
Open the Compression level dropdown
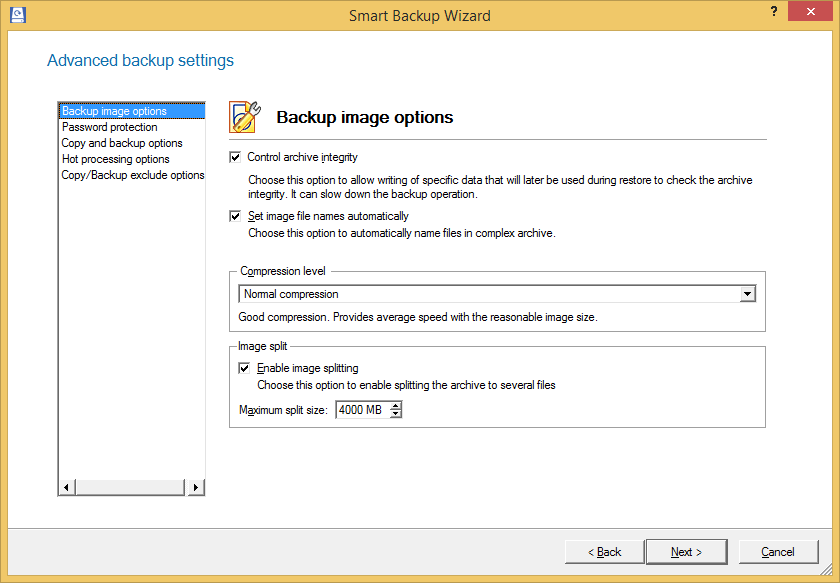(746, 294)
